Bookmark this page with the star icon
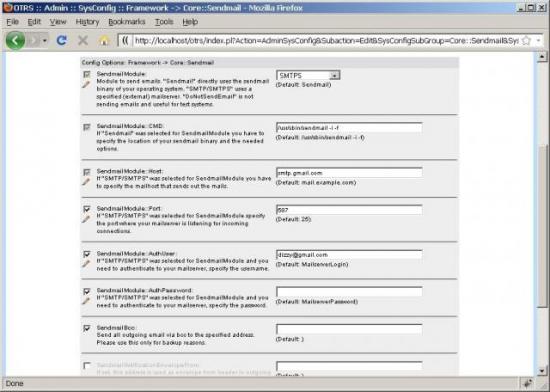The image size is (550, 392). [526, 41]
